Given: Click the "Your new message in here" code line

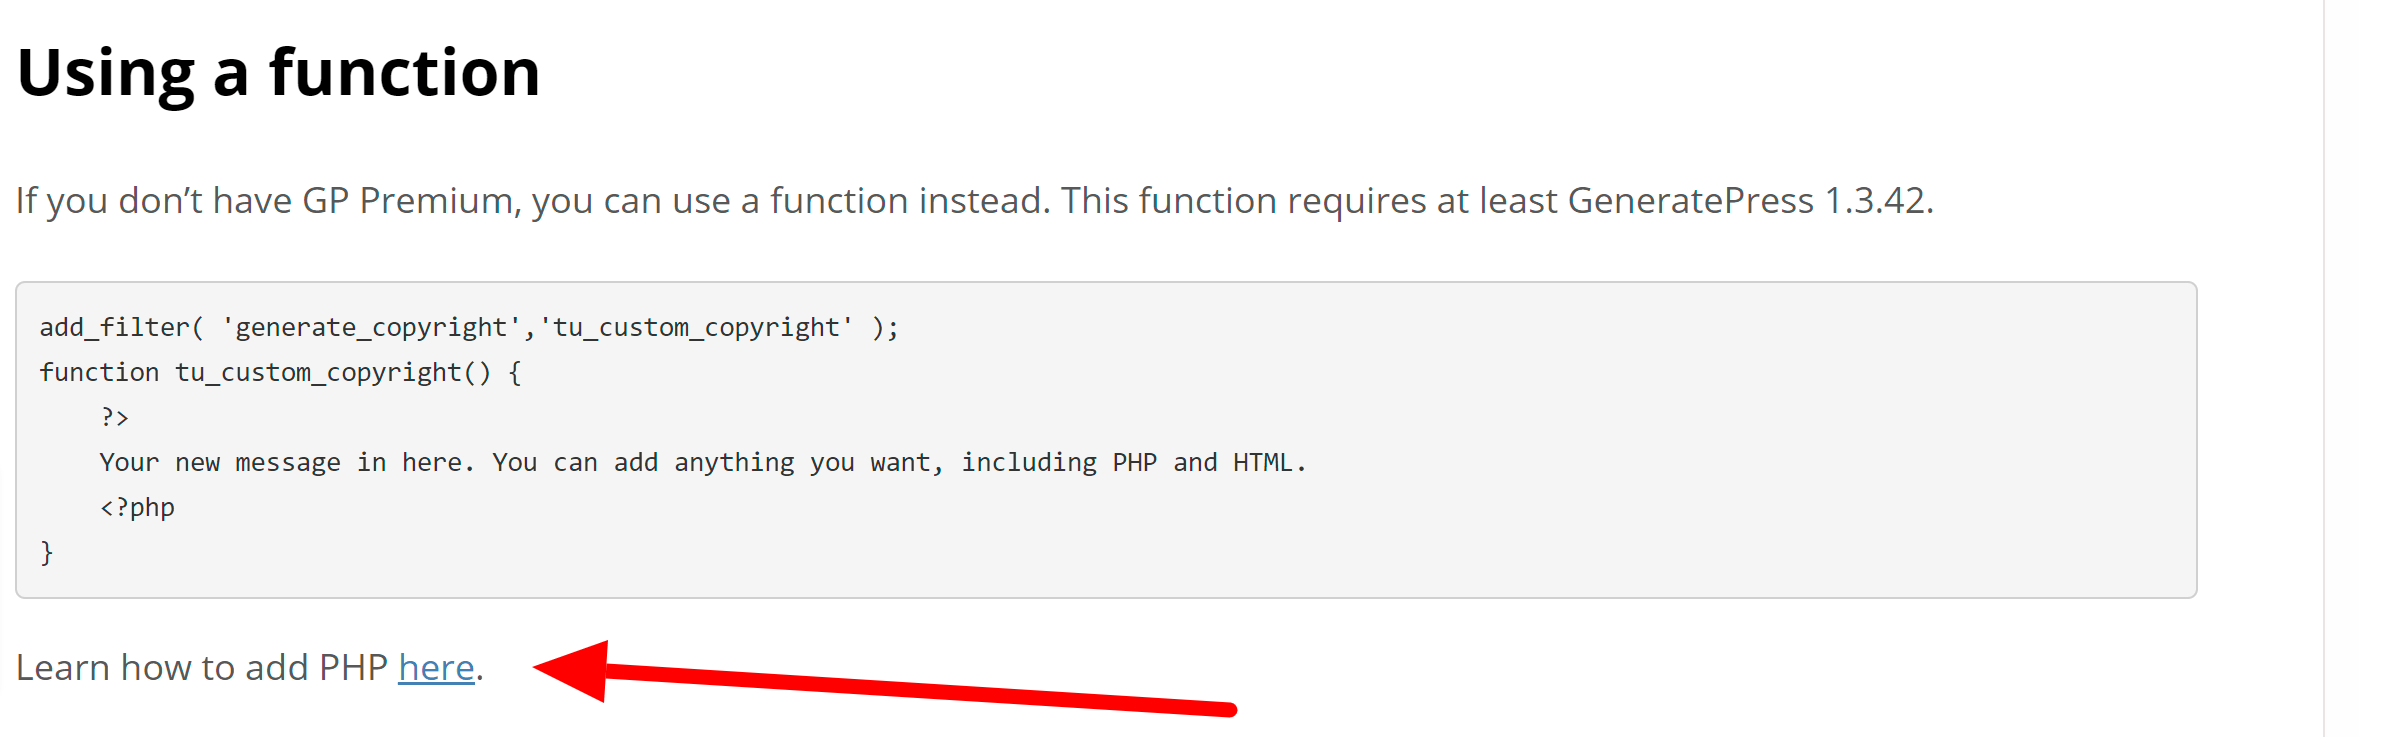Looking at the screenshot, I should click(703, 462).
